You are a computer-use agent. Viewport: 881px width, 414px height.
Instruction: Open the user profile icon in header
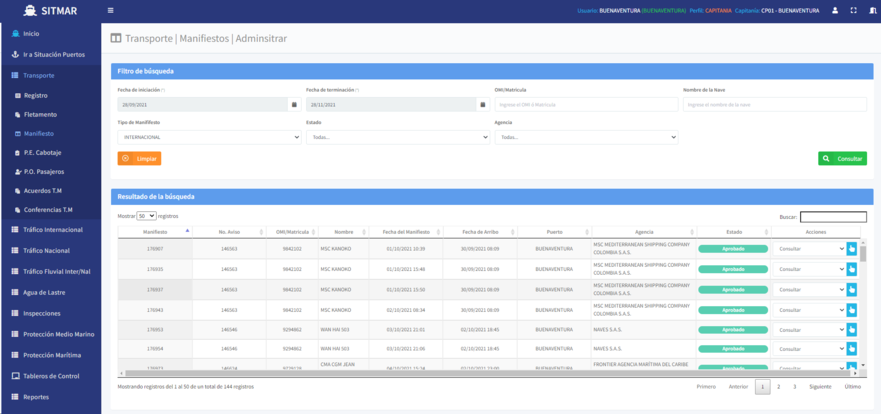[x=835, y=11]
